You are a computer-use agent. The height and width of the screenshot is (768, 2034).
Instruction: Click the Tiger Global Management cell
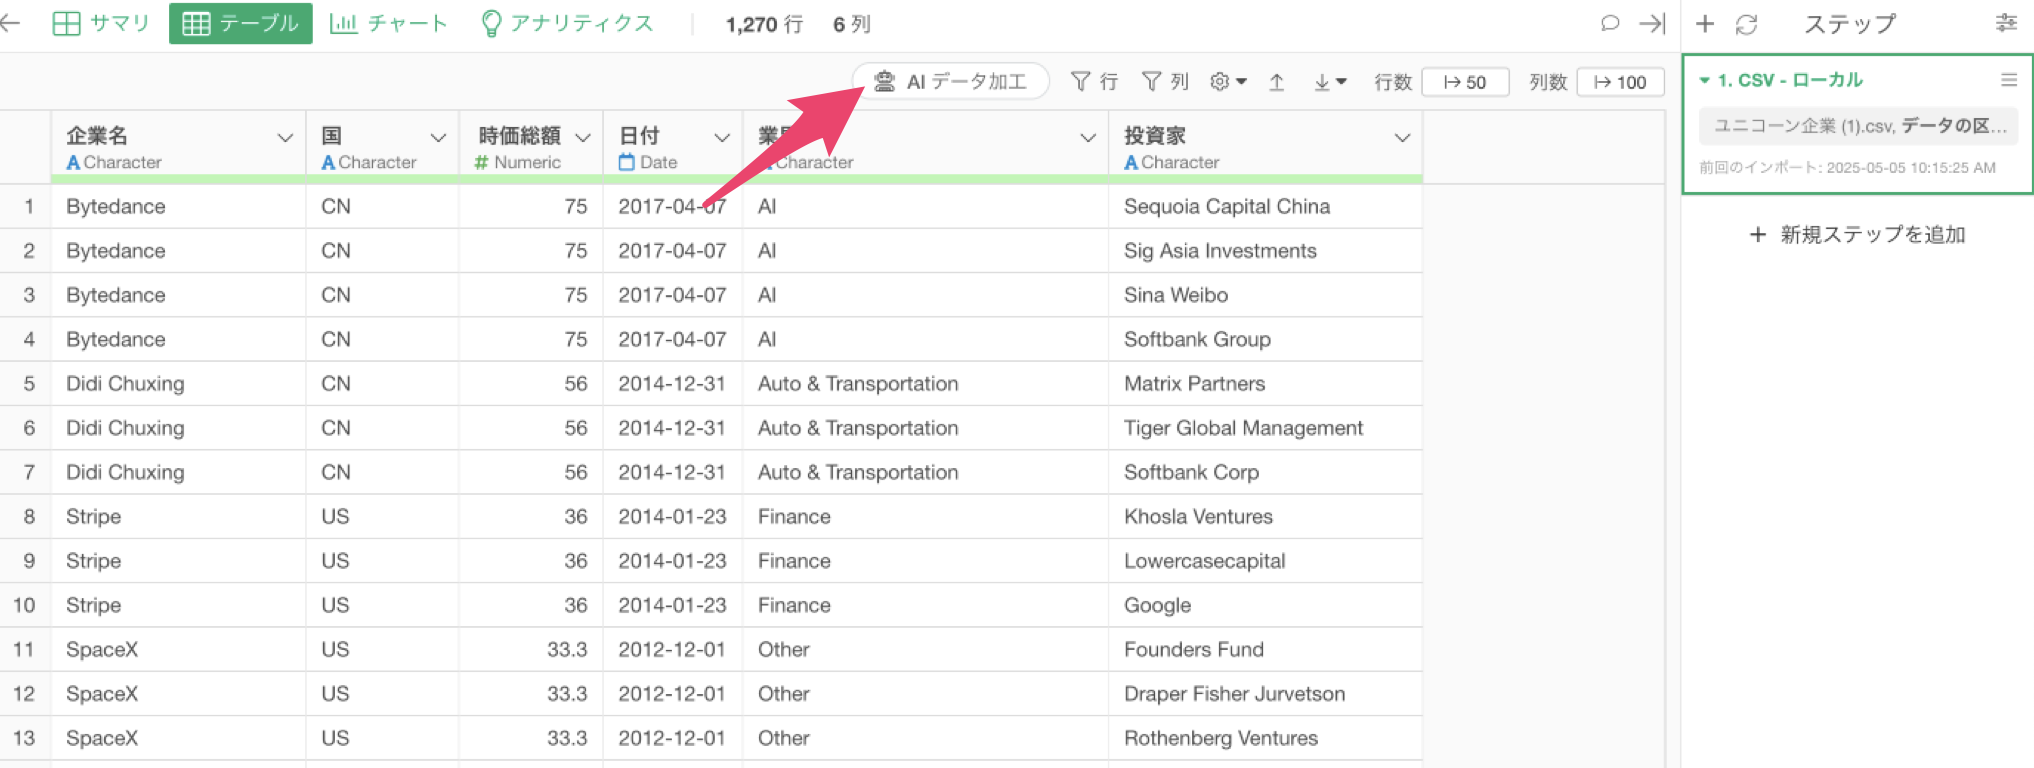click(1265, 428)
